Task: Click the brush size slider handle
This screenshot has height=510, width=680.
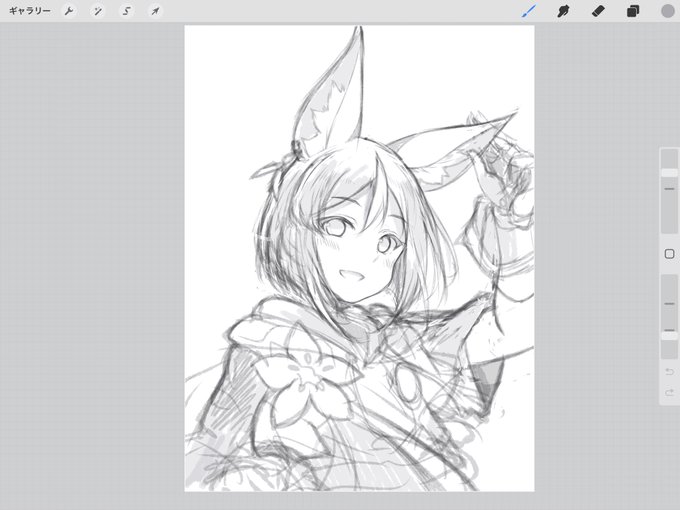Action: tap(669, 173)
